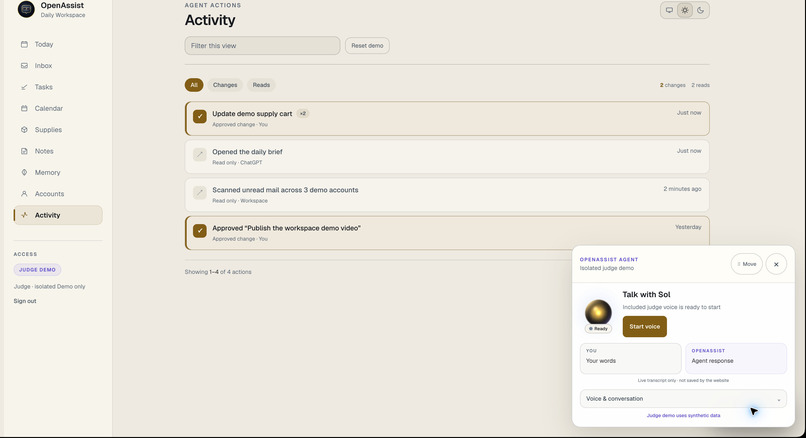Click the 2 reads counter text

point(700,85)
